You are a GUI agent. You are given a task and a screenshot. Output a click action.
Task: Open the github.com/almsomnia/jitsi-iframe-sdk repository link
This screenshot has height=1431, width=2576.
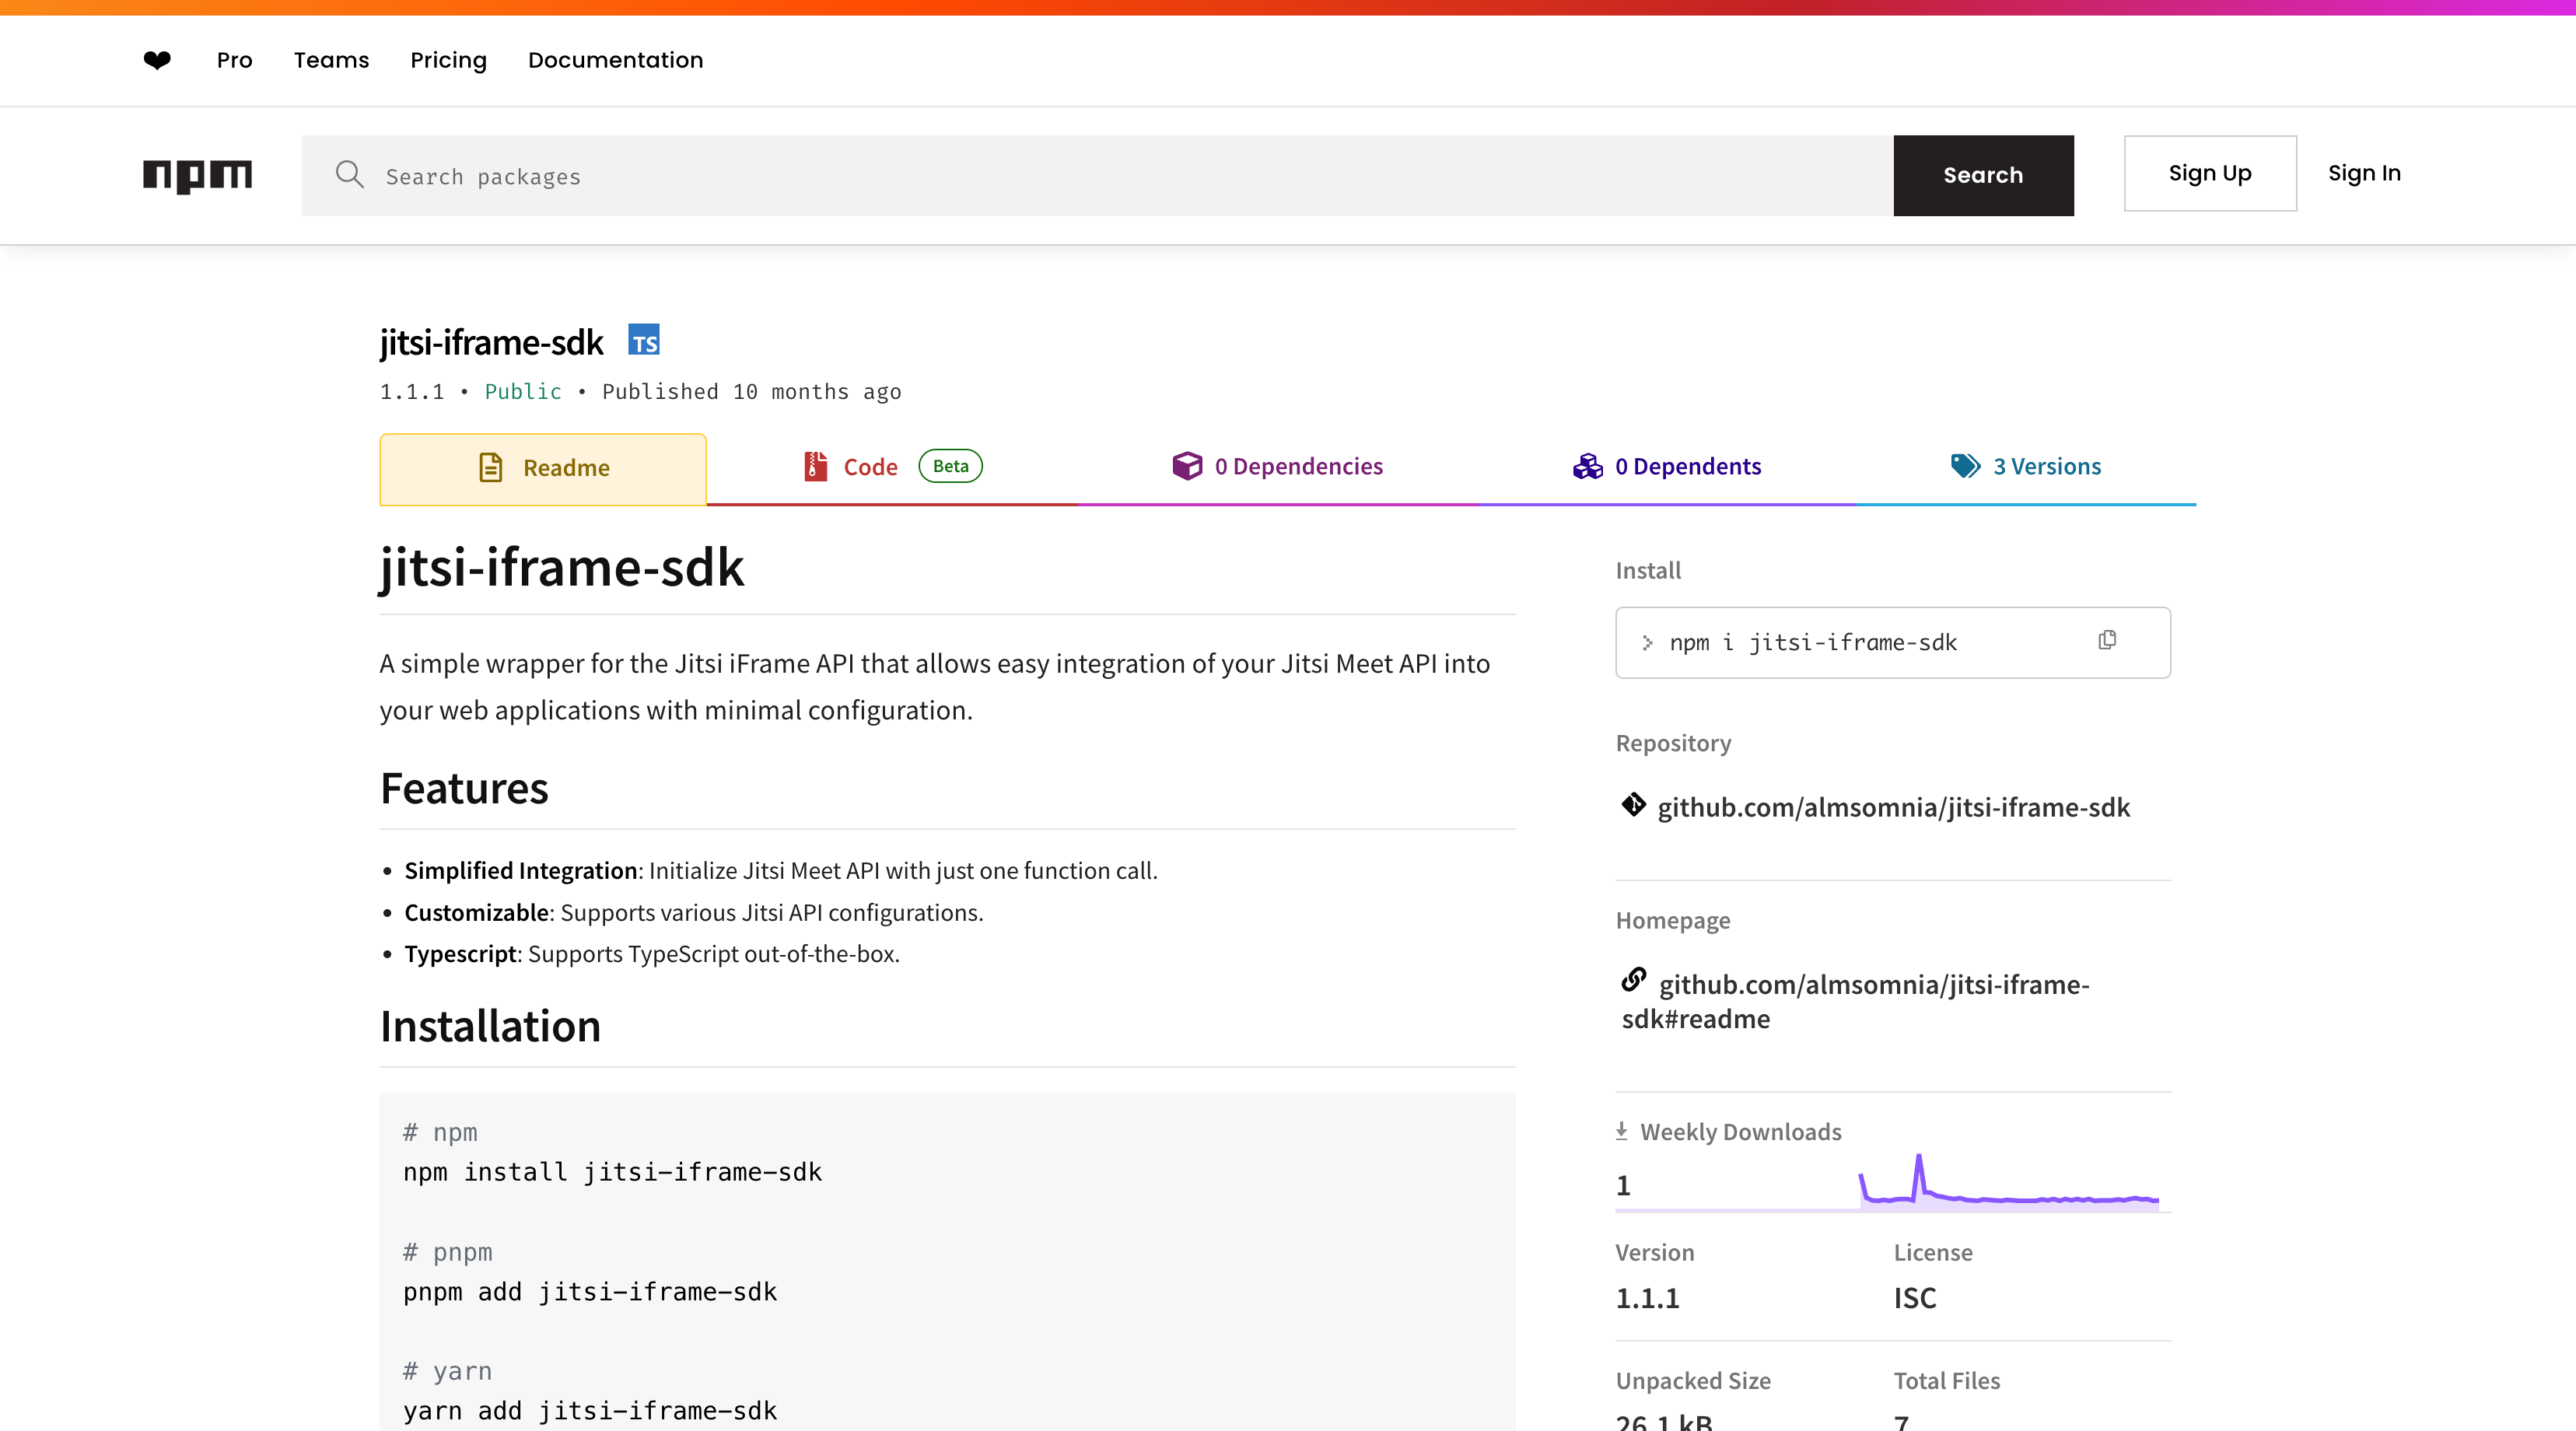click(x=1893, y=807)
